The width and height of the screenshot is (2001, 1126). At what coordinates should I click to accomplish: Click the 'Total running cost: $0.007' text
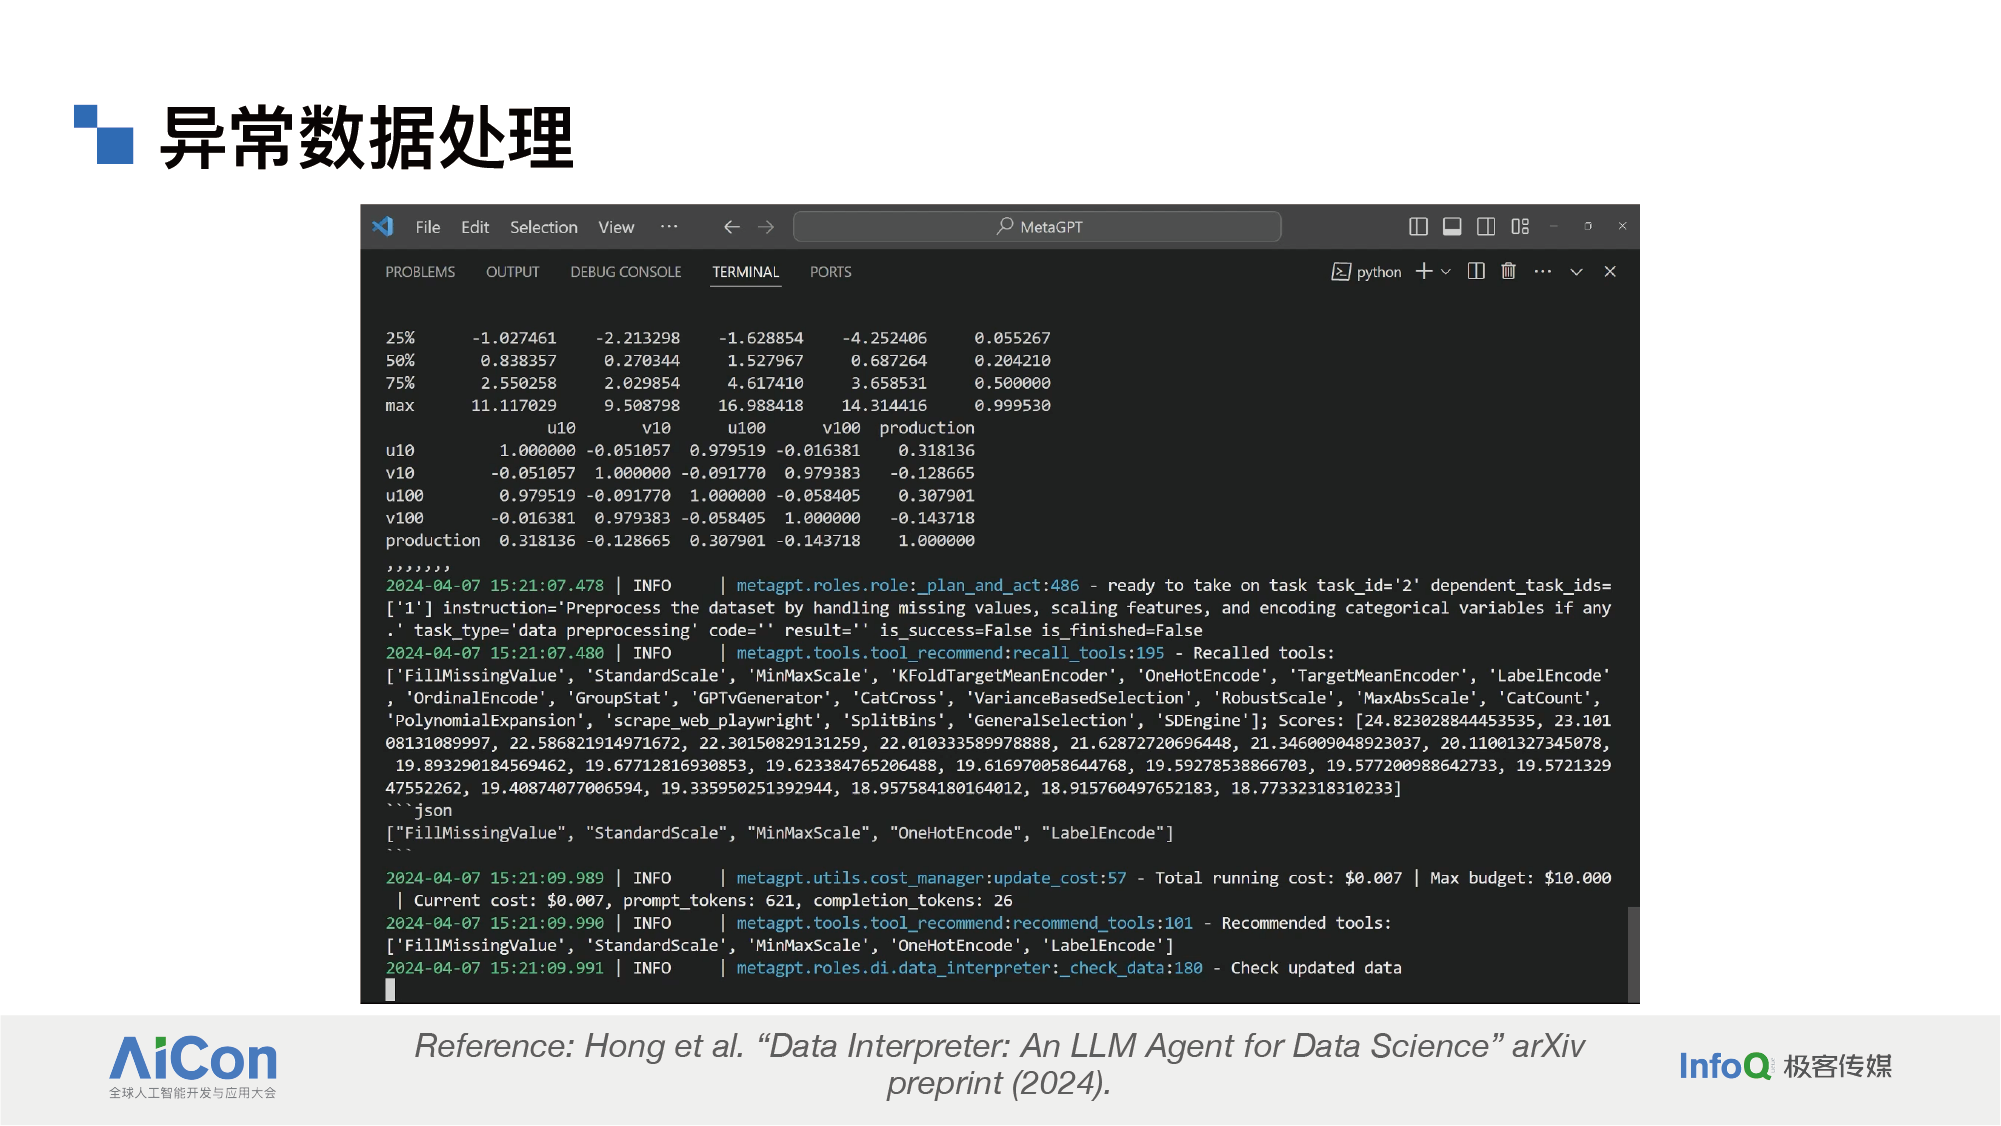[1279, 878]
